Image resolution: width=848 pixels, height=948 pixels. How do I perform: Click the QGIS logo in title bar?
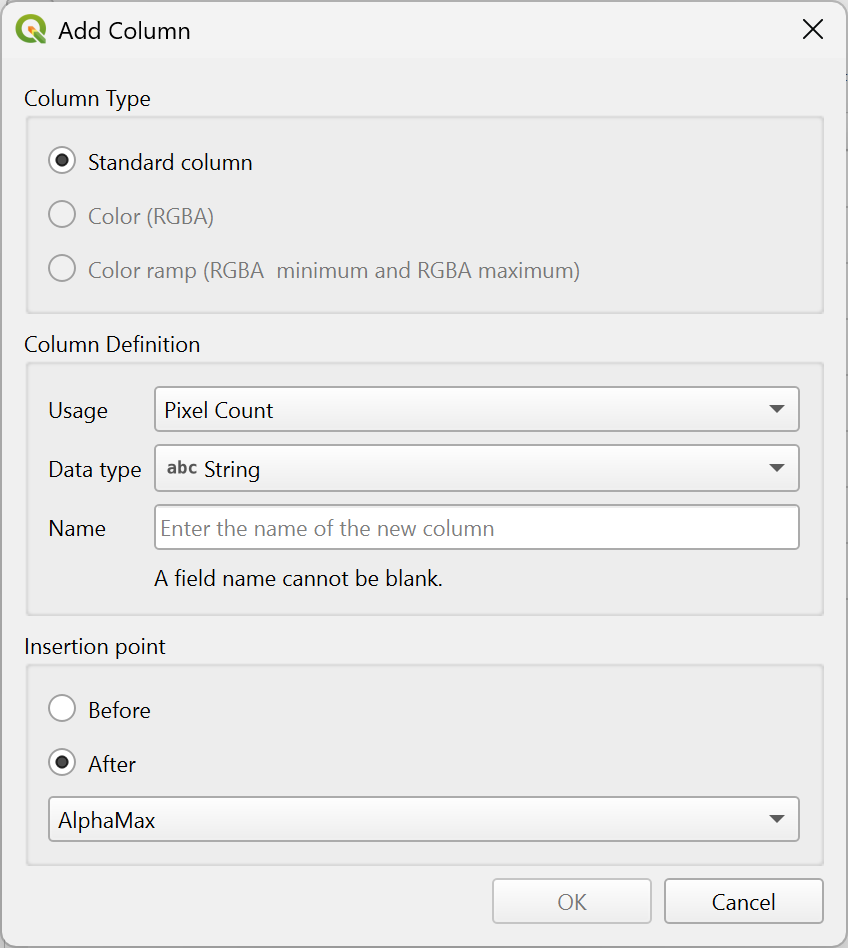pyautogui.click(x=32, y=30)
